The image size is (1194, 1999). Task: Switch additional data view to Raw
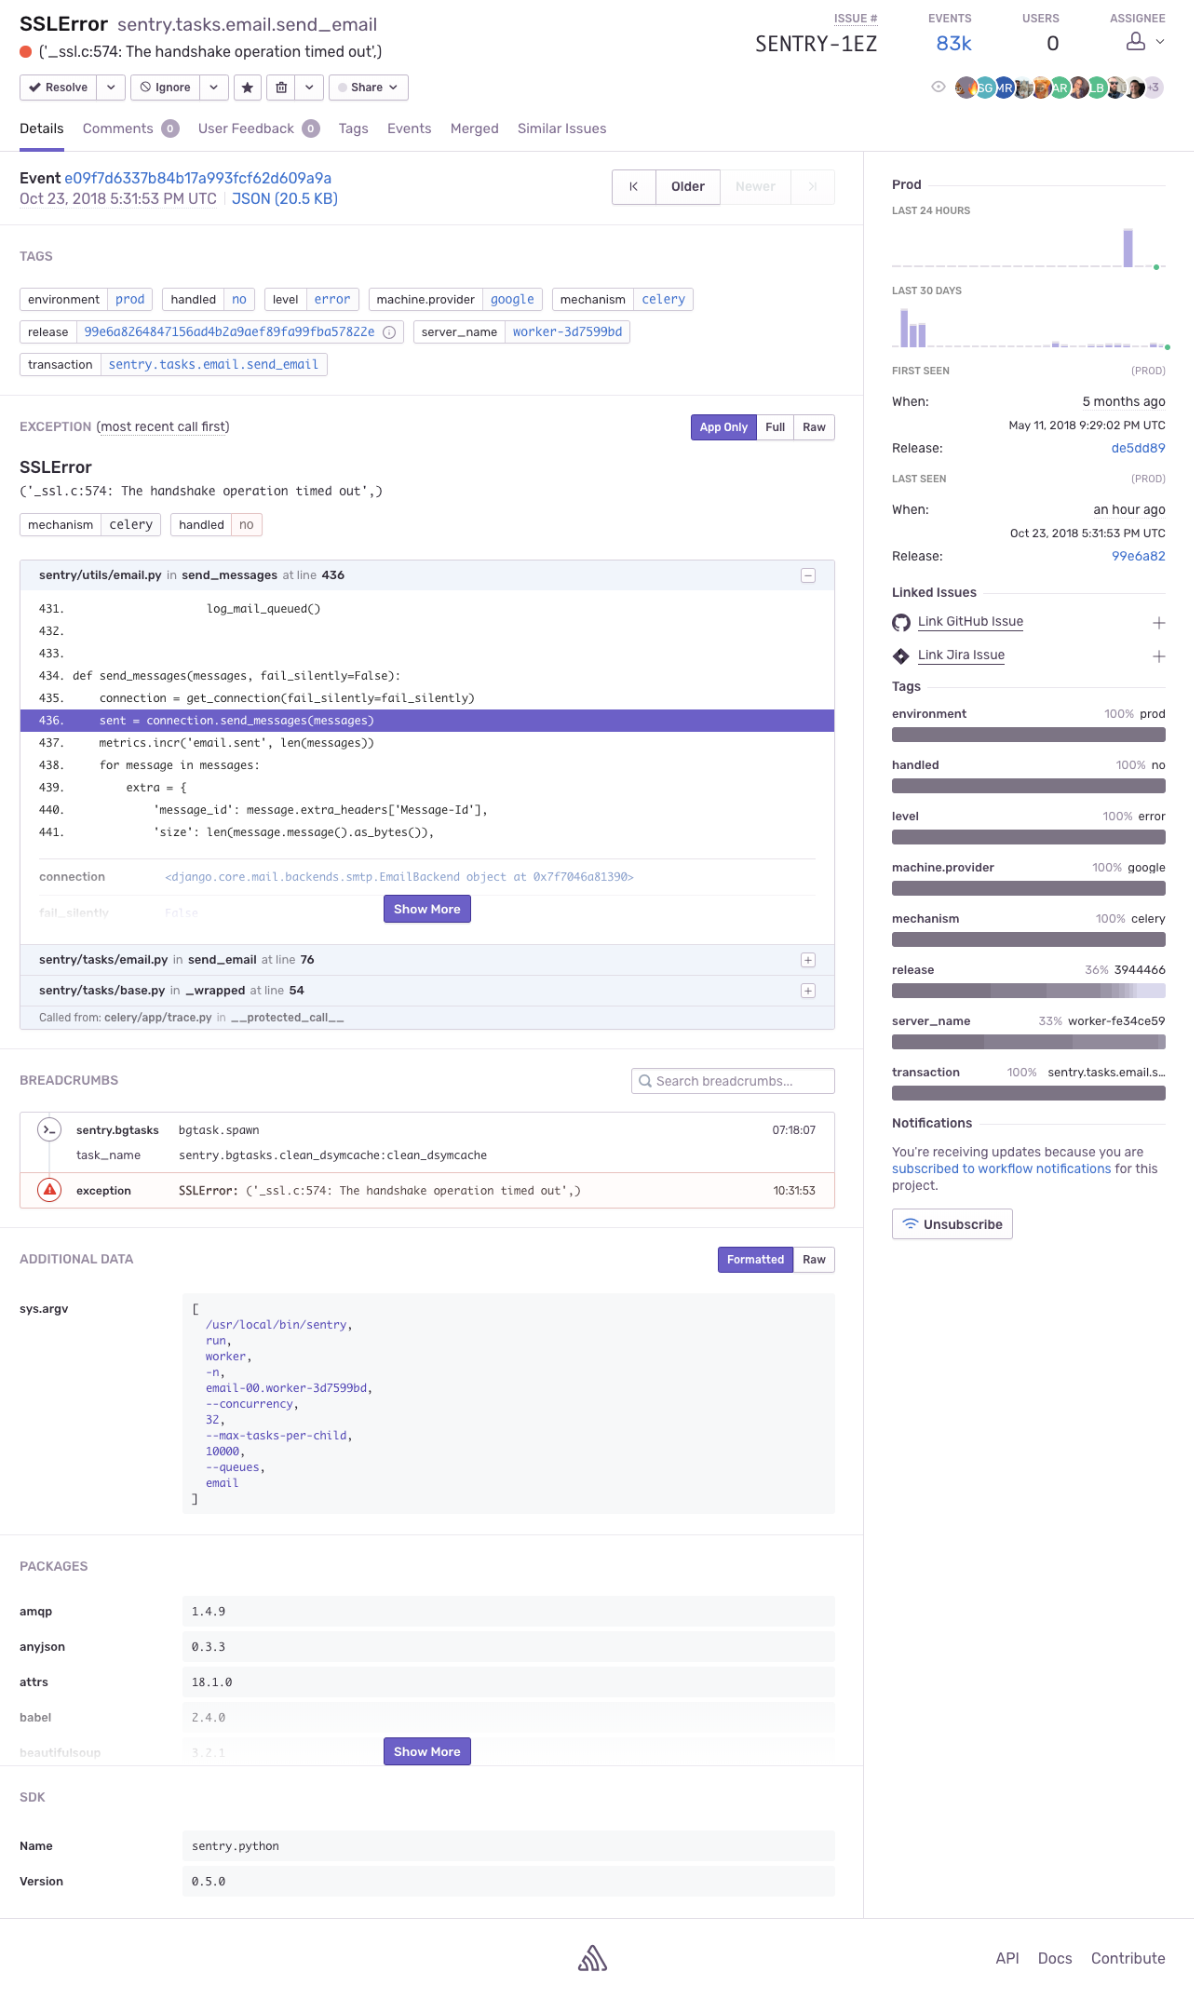pyautogui.click(x=813, y=1260)
